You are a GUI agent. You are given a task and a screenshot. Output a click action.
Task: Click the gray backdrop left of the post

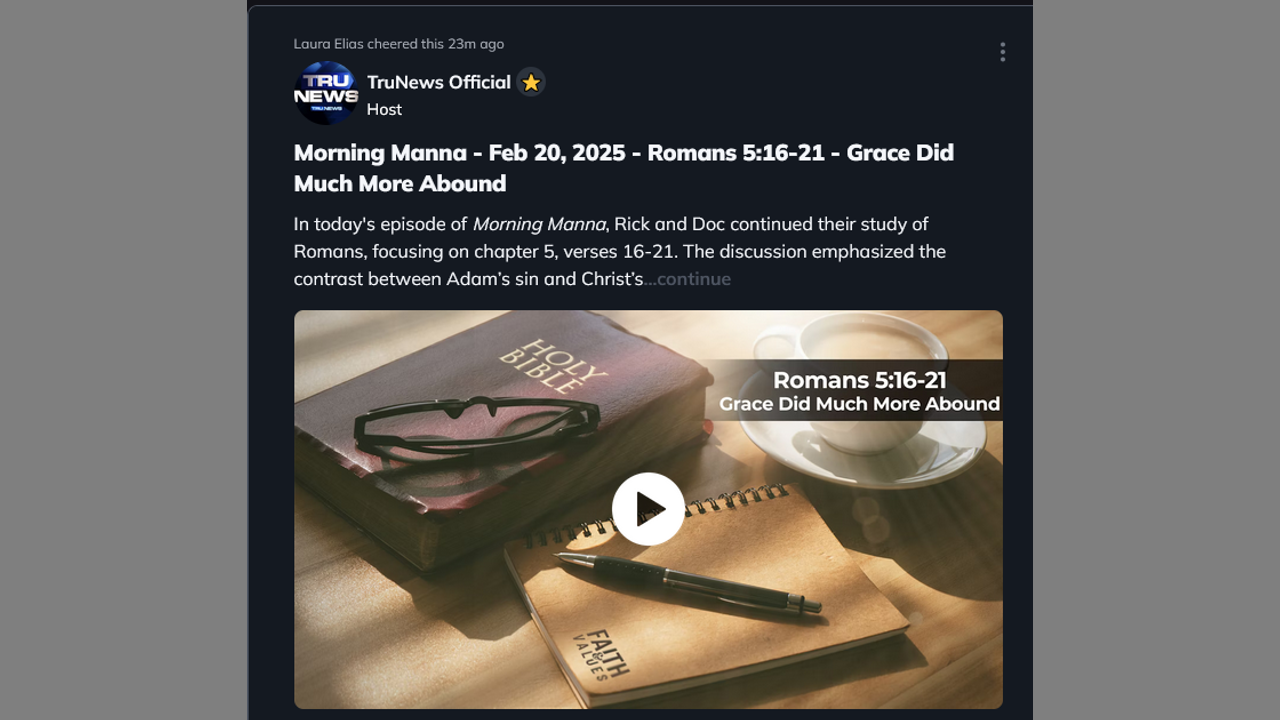(123, 360)
